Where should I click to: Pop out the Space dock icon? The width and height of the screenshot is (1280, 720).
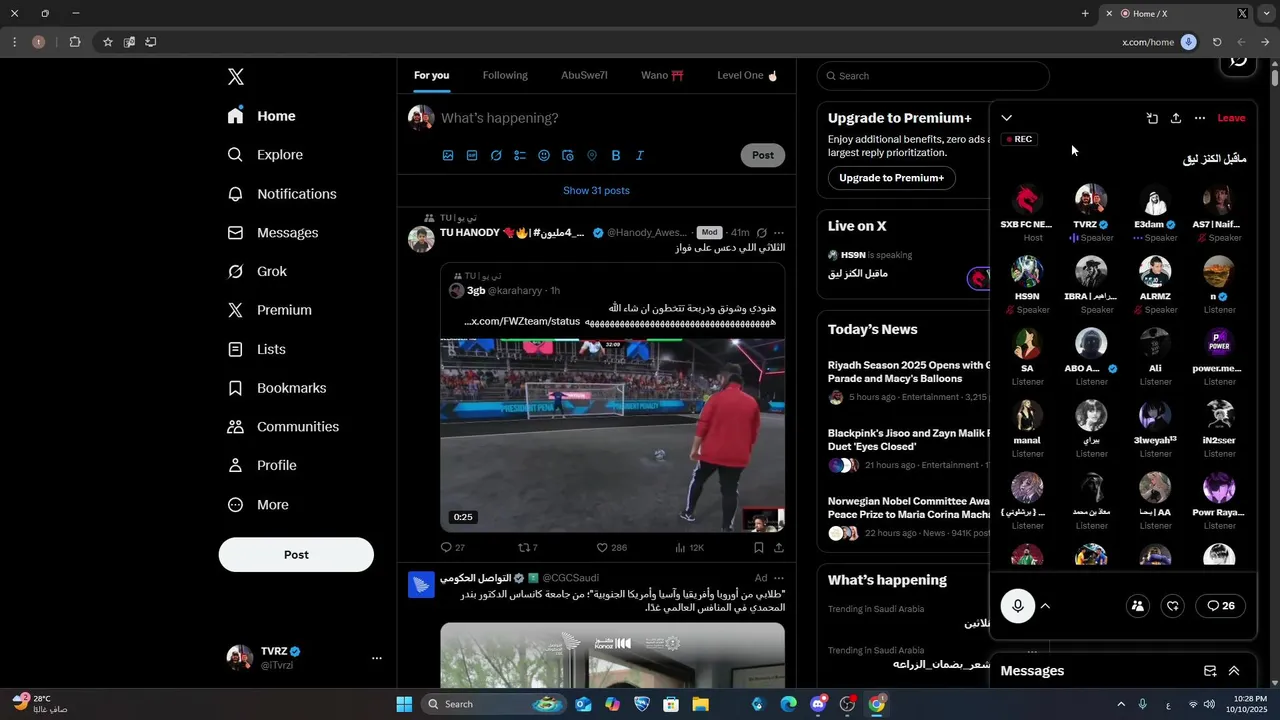click(x=1152, y=118)
